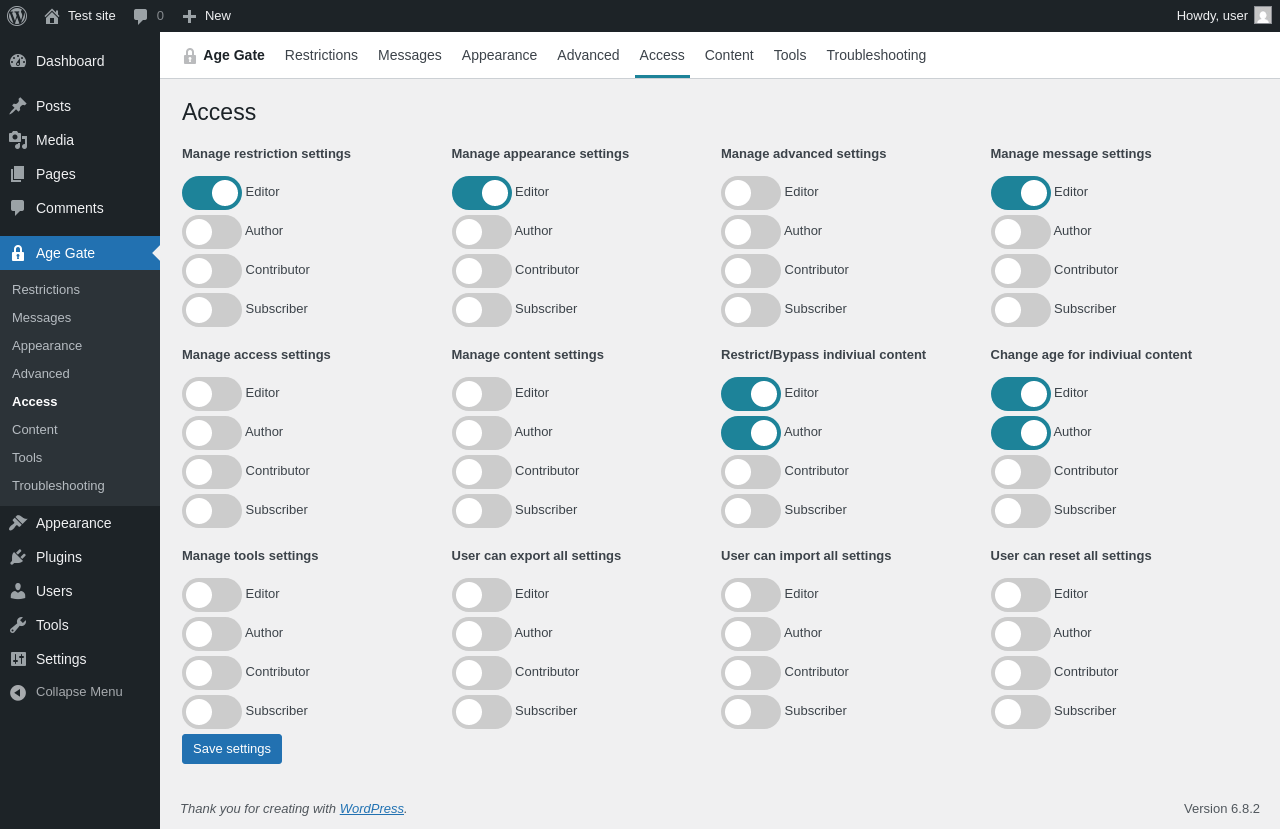The height and width of the screenshot is (829, 1280).
Task: Disable Editor toggle under Manage restriction settings
Action: [x=212, y=193]
